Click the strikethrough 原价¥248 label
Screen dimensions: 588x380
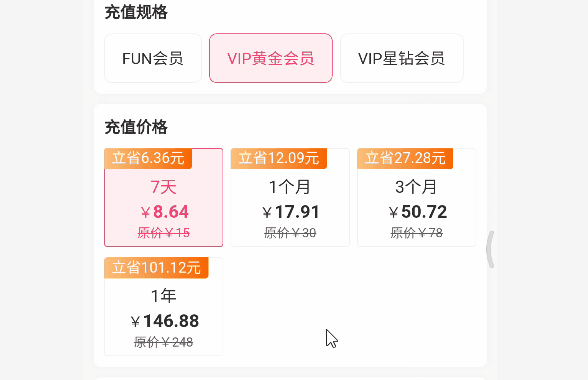(164, 342)
